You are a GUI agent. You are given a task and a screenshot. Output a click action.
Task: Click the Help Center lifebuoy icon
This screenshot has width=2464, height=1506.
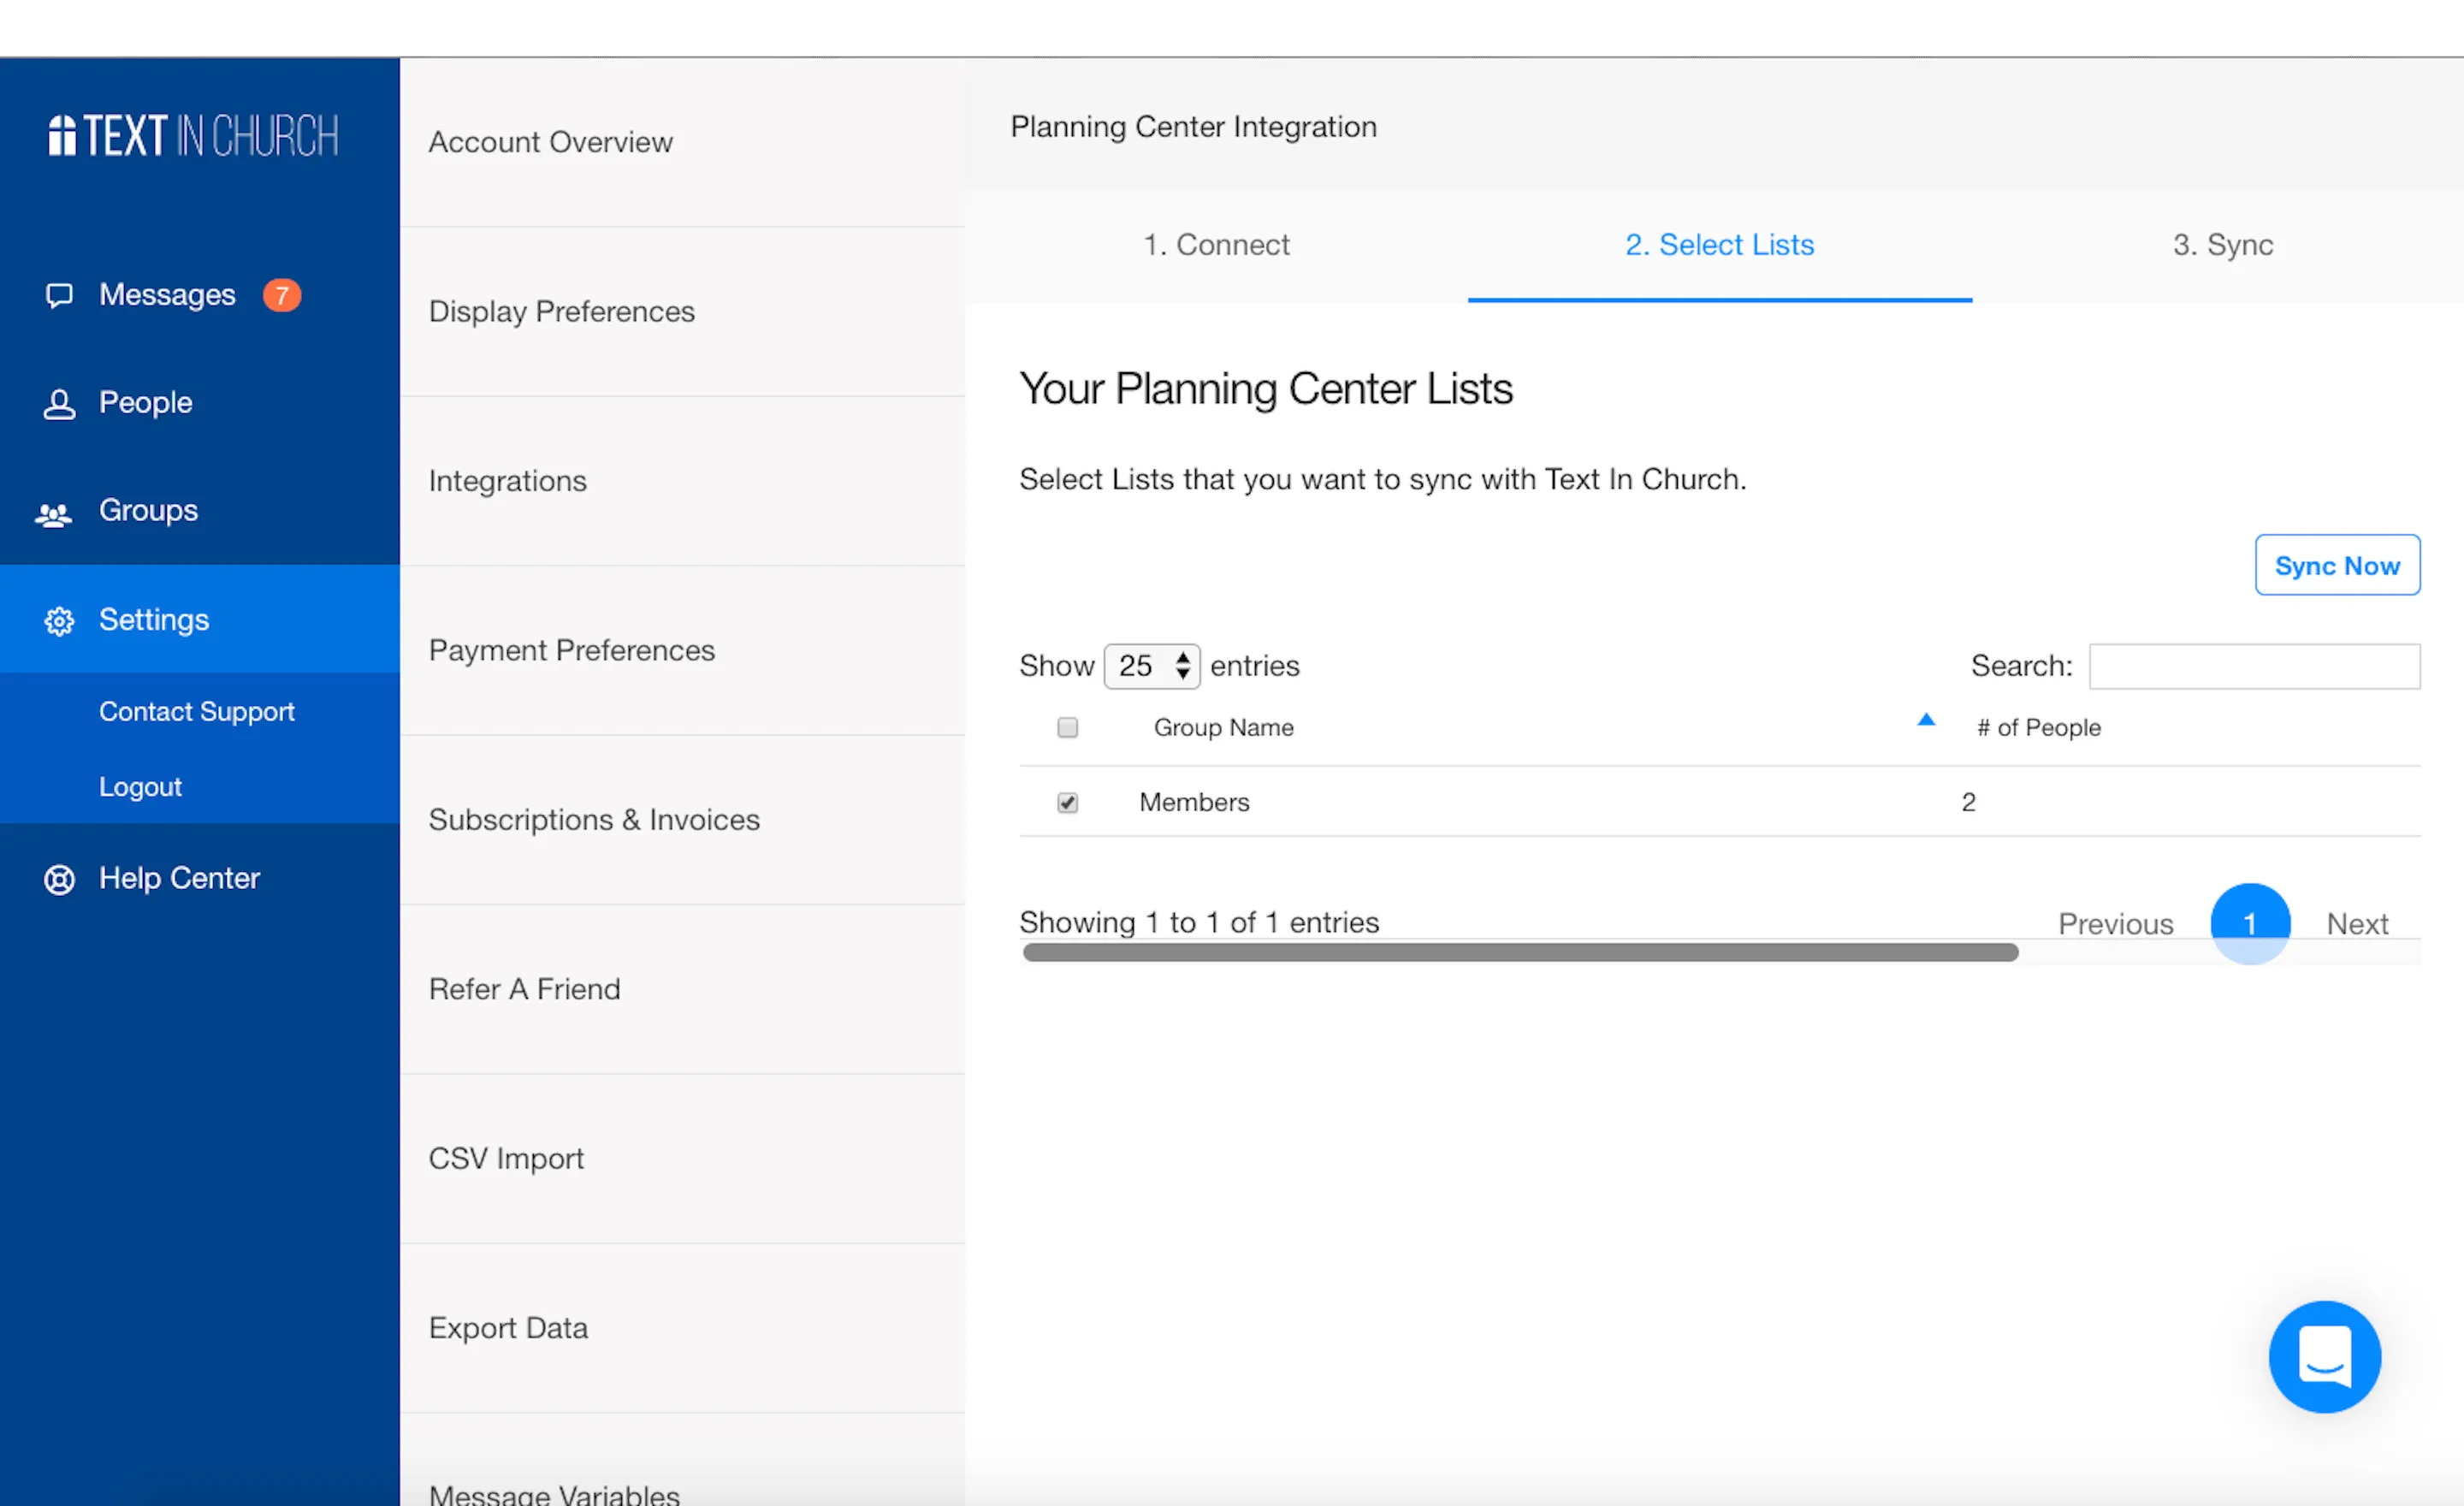pos(59,879)
